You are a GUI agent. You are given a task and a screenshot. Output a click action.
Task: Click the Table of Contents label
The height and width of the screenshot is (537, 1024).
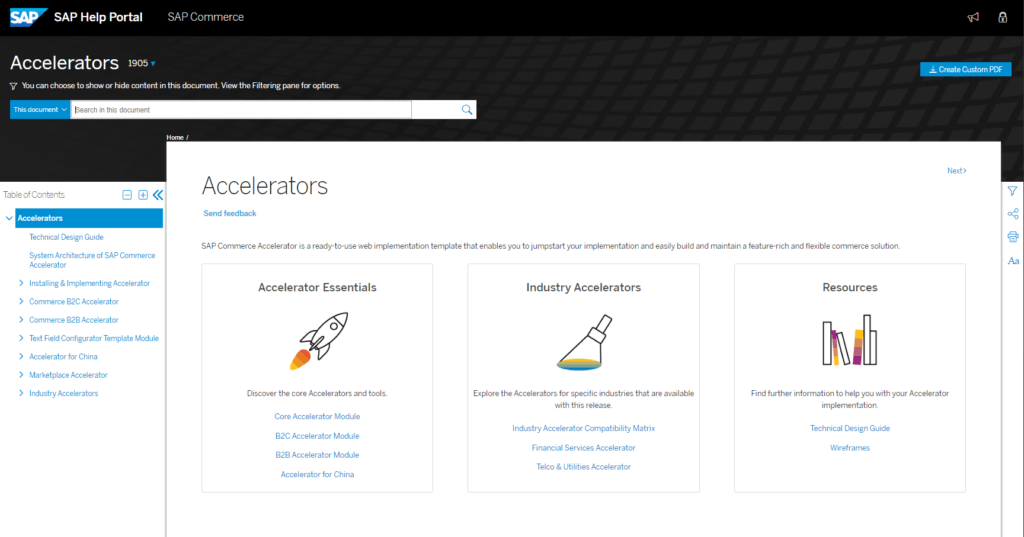[x=34, y=195]
